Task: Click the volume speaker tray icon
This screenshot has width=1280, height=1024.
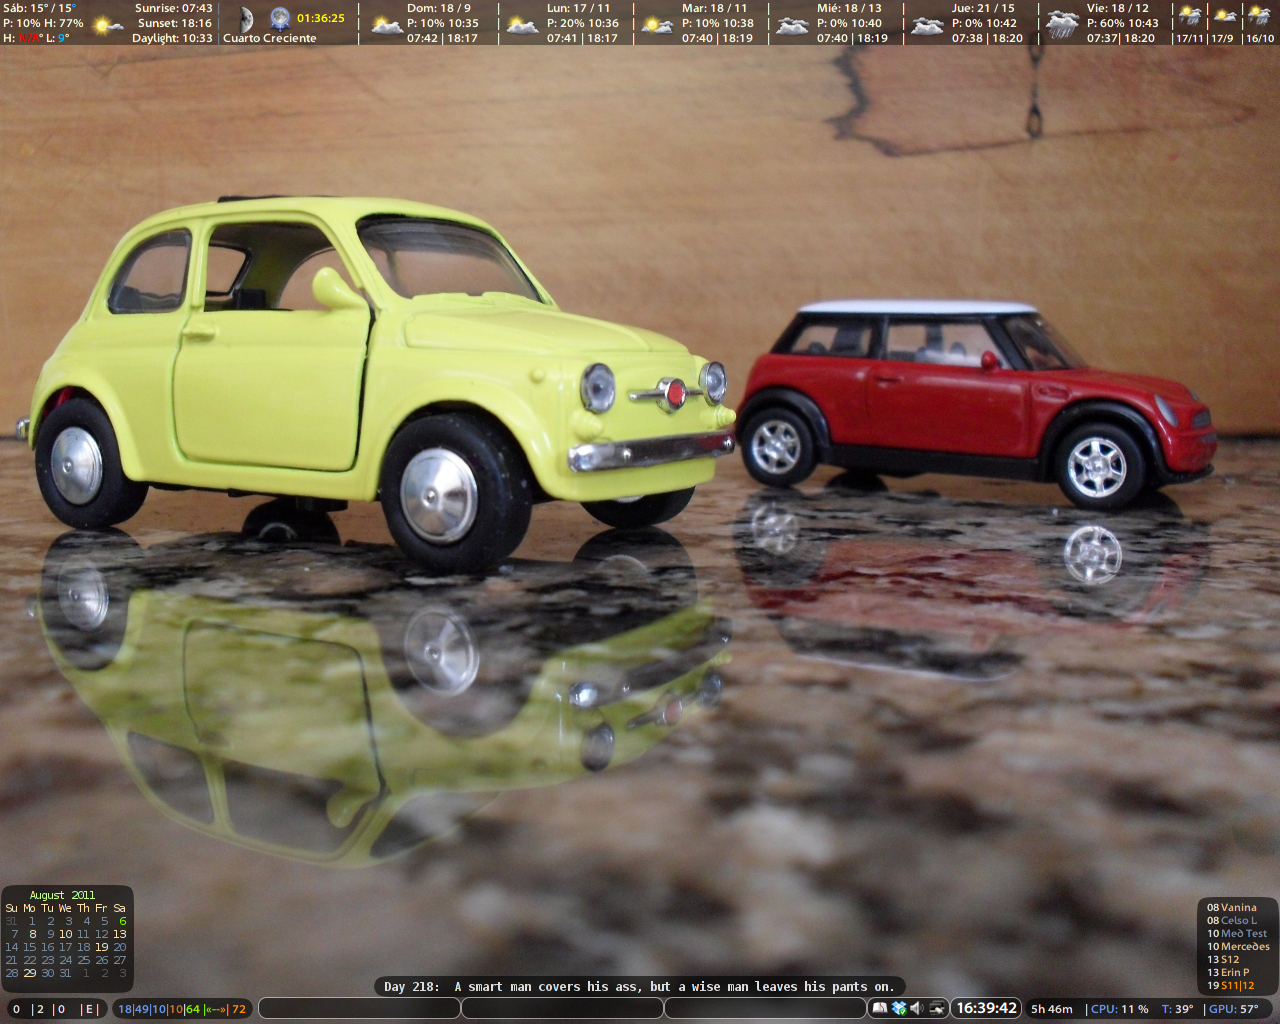Action: 917,1008
